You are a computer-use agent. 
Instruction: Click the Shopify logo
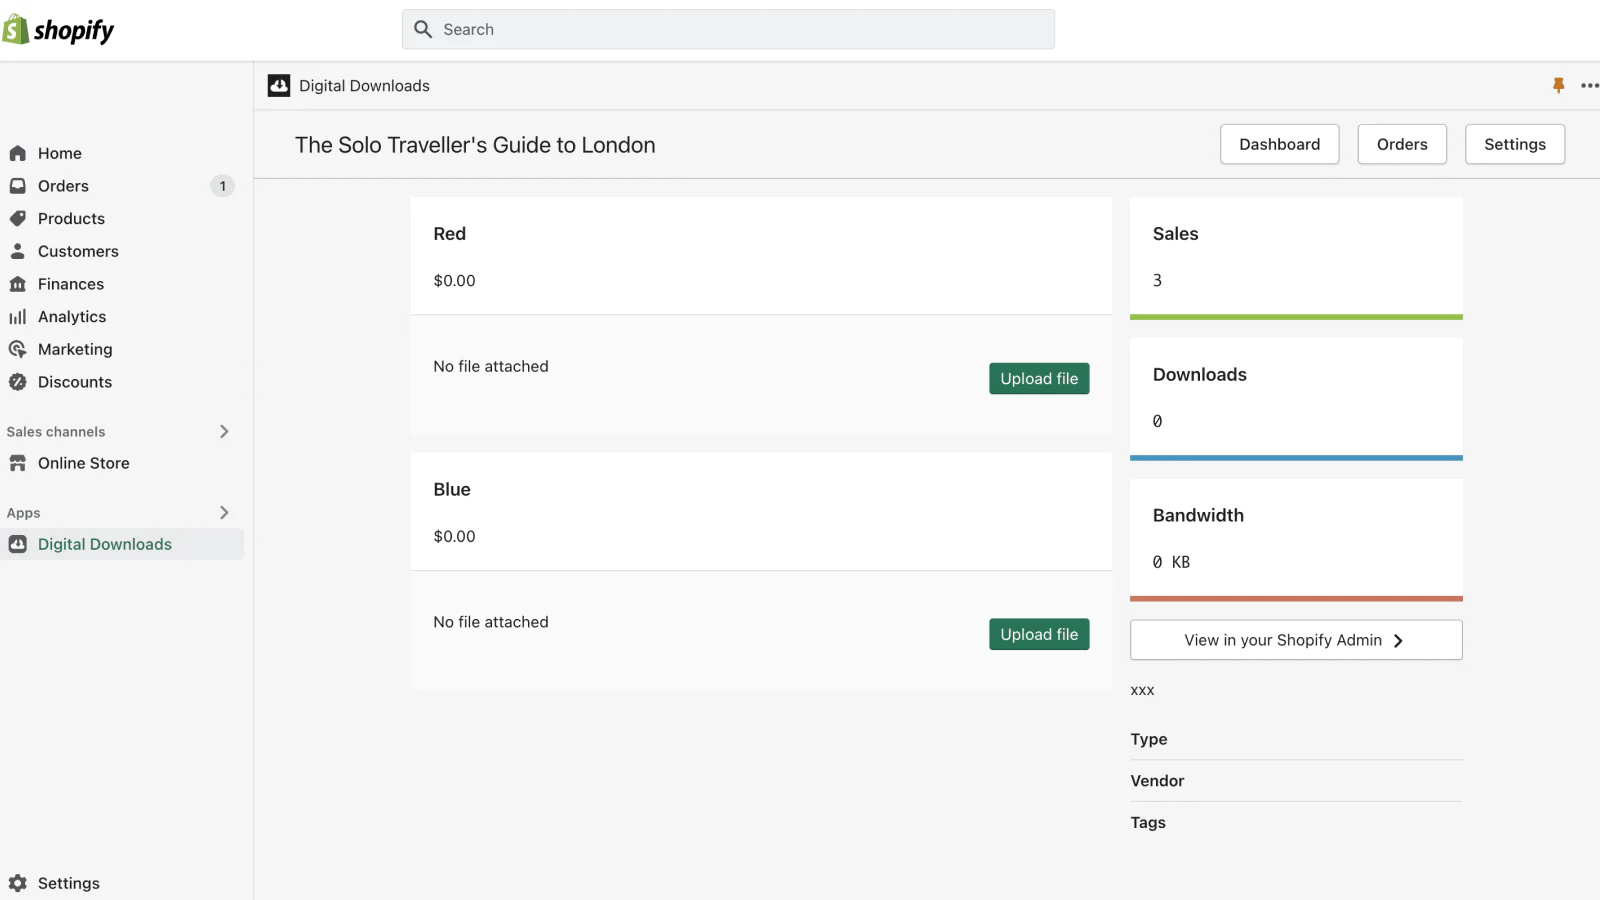pyautogui.click(x=58, y=30)
